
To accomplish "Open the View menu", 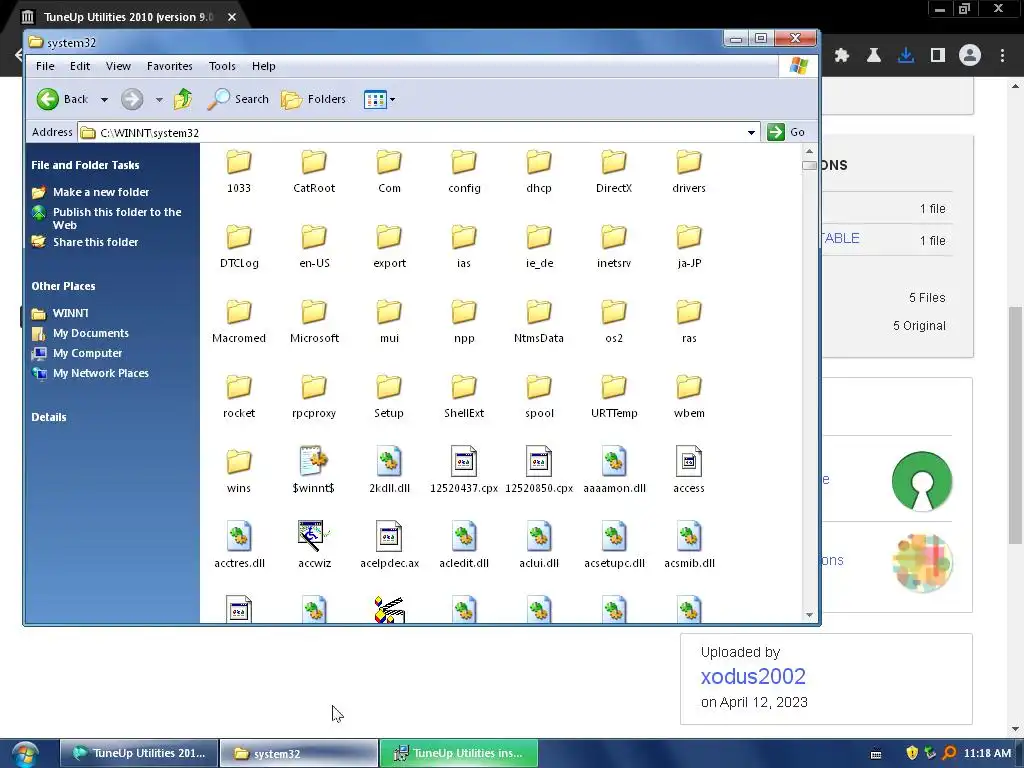I will pos(118,66).
